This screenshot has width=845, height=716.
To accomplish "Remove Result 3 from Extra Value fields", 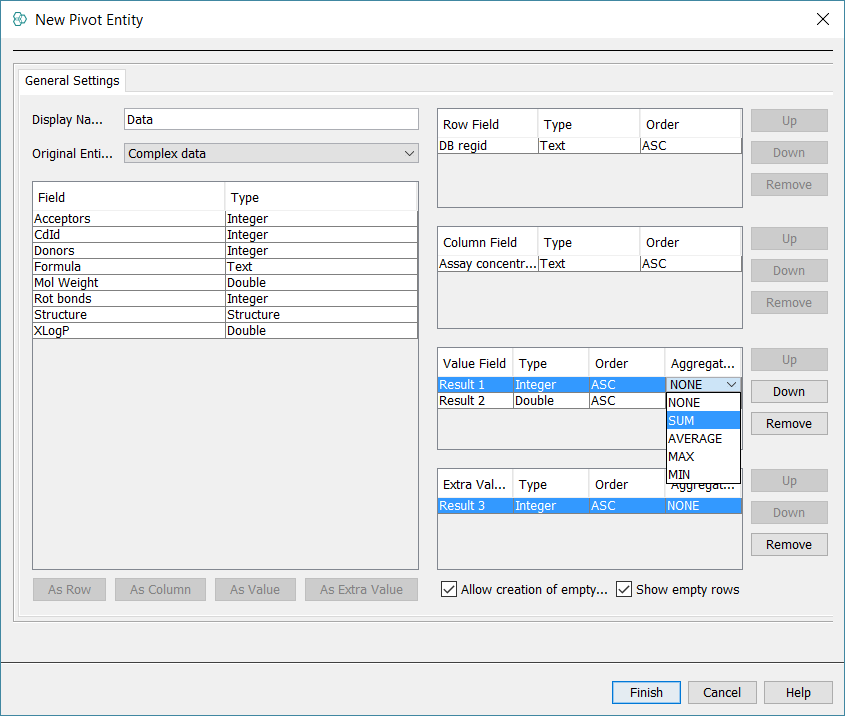I will (x=789, y=545).
